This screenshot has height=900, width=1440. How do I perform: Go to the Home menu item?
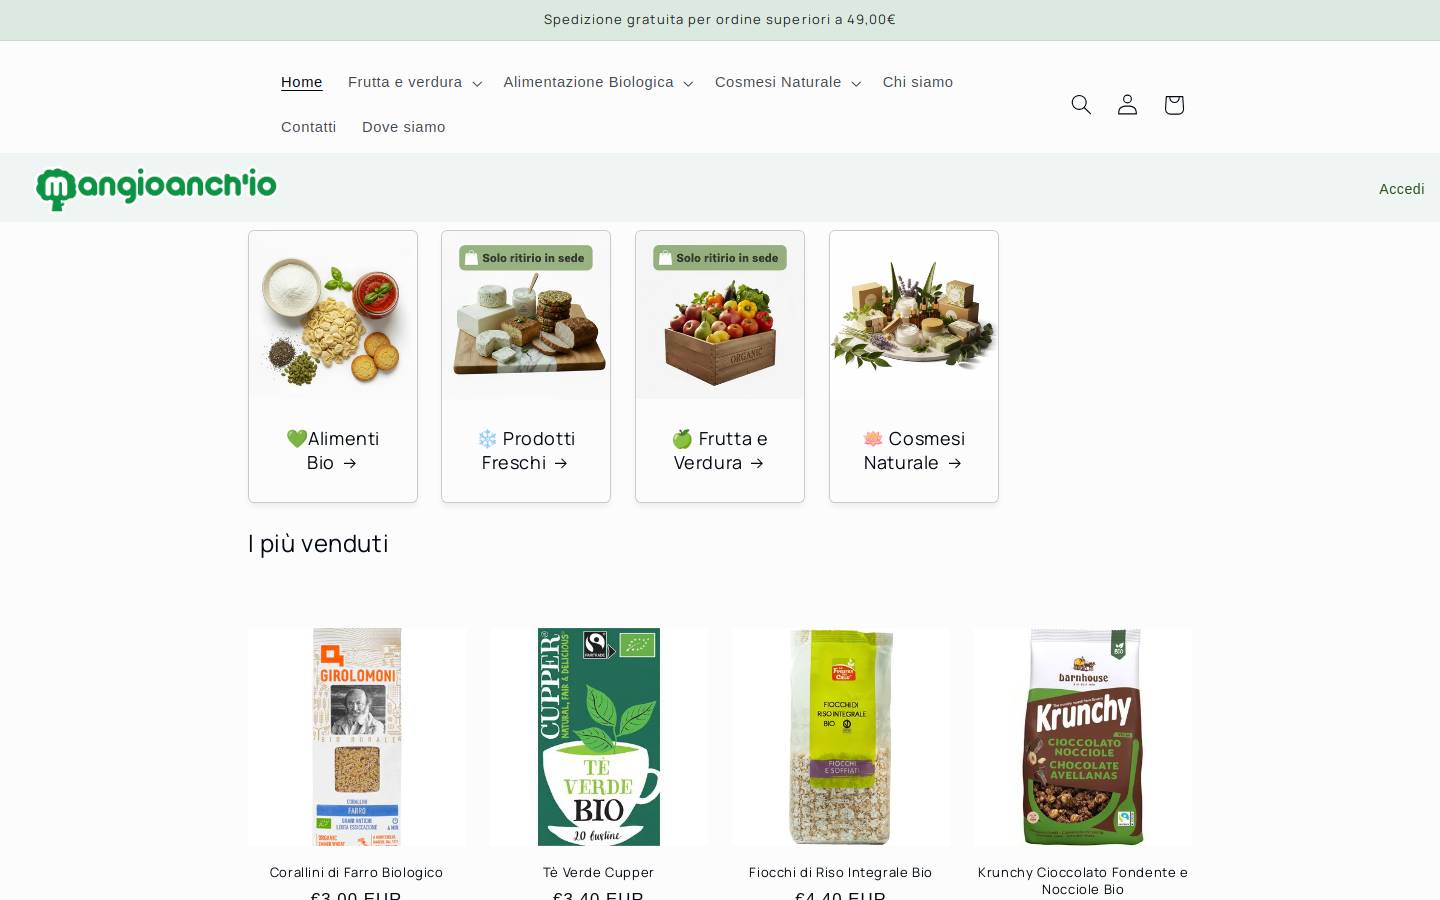coord(302,82)
